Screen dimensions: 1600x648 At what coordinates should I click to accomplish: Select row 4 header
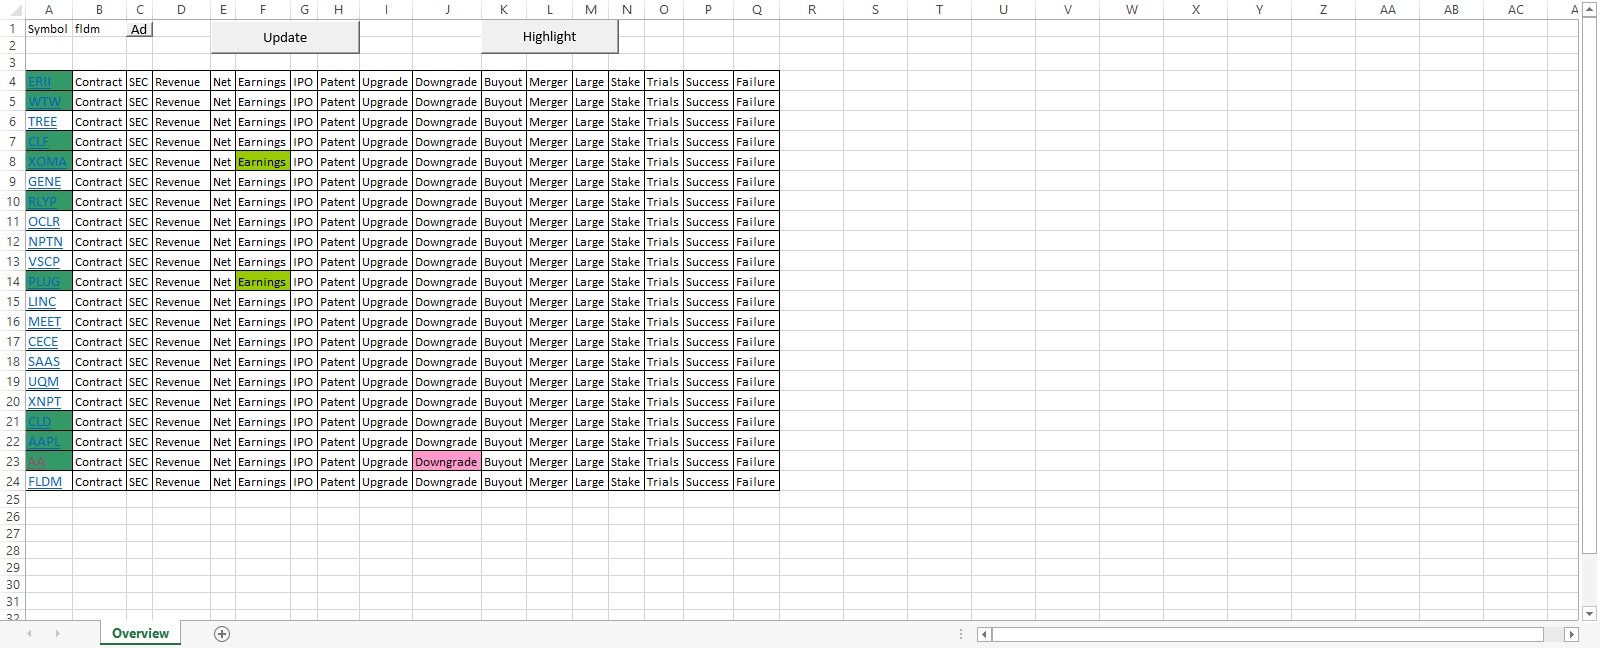(x=12, y=82)
